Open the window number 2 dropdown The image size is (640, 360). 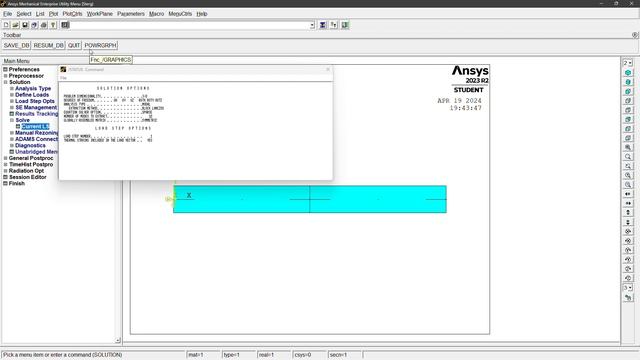[628, 63]
